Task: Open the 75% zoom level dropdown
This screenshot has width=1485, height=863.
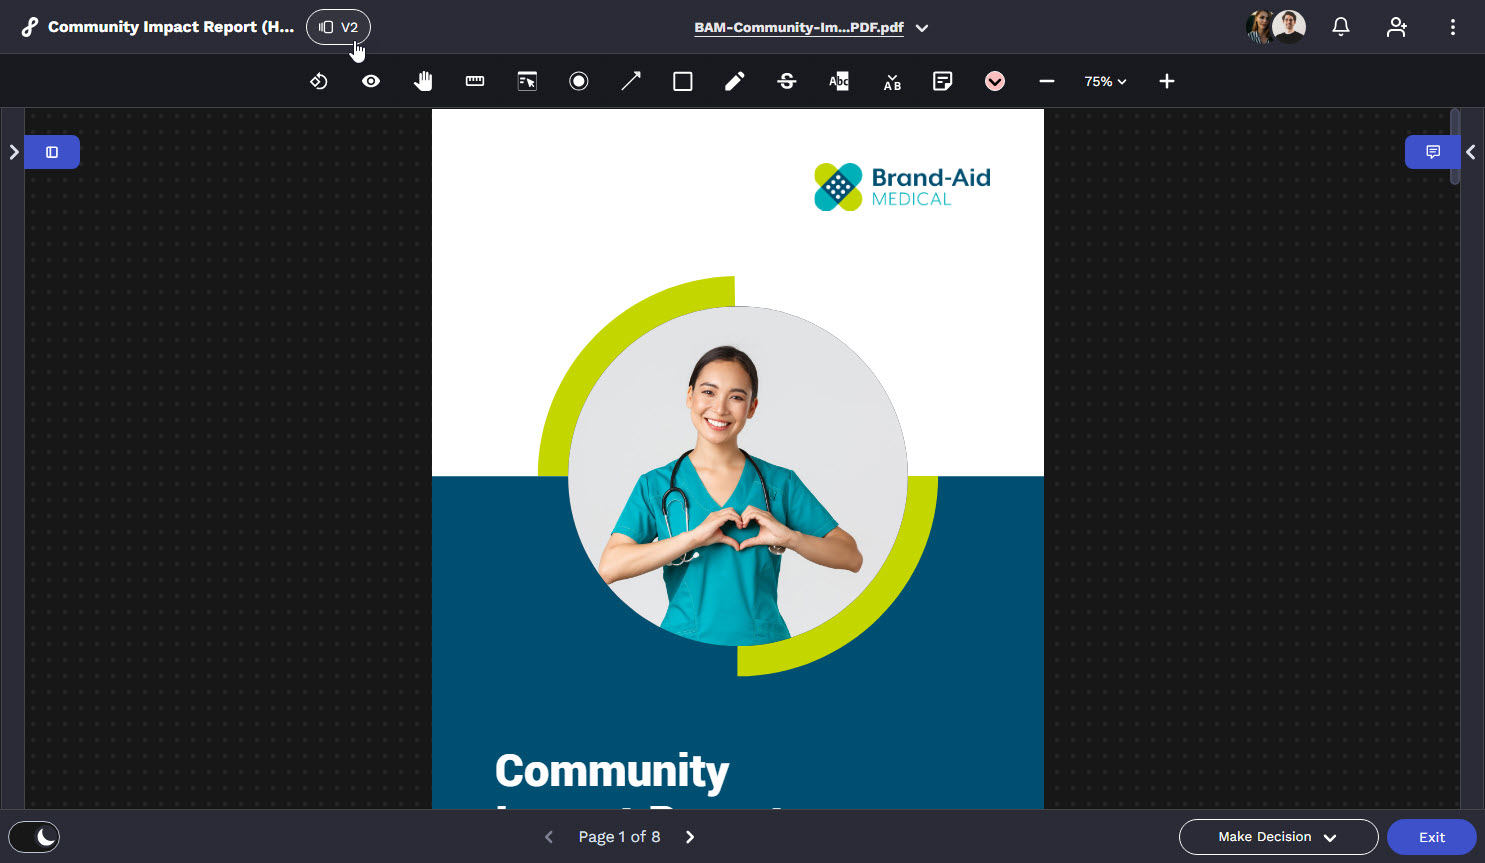Action: pyautogui.click(x=1106, y=81)
